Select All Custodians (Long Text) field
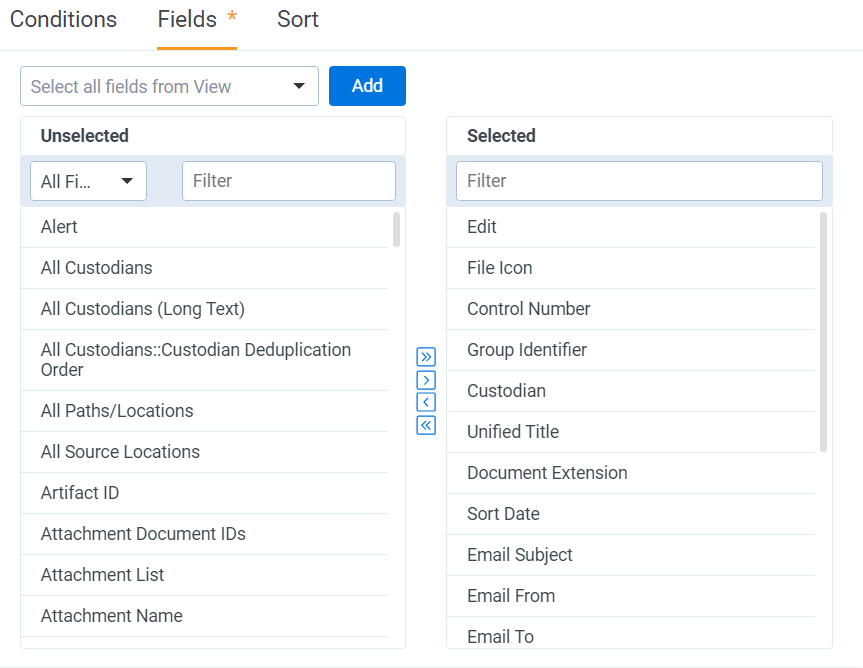 click(204, 309)
